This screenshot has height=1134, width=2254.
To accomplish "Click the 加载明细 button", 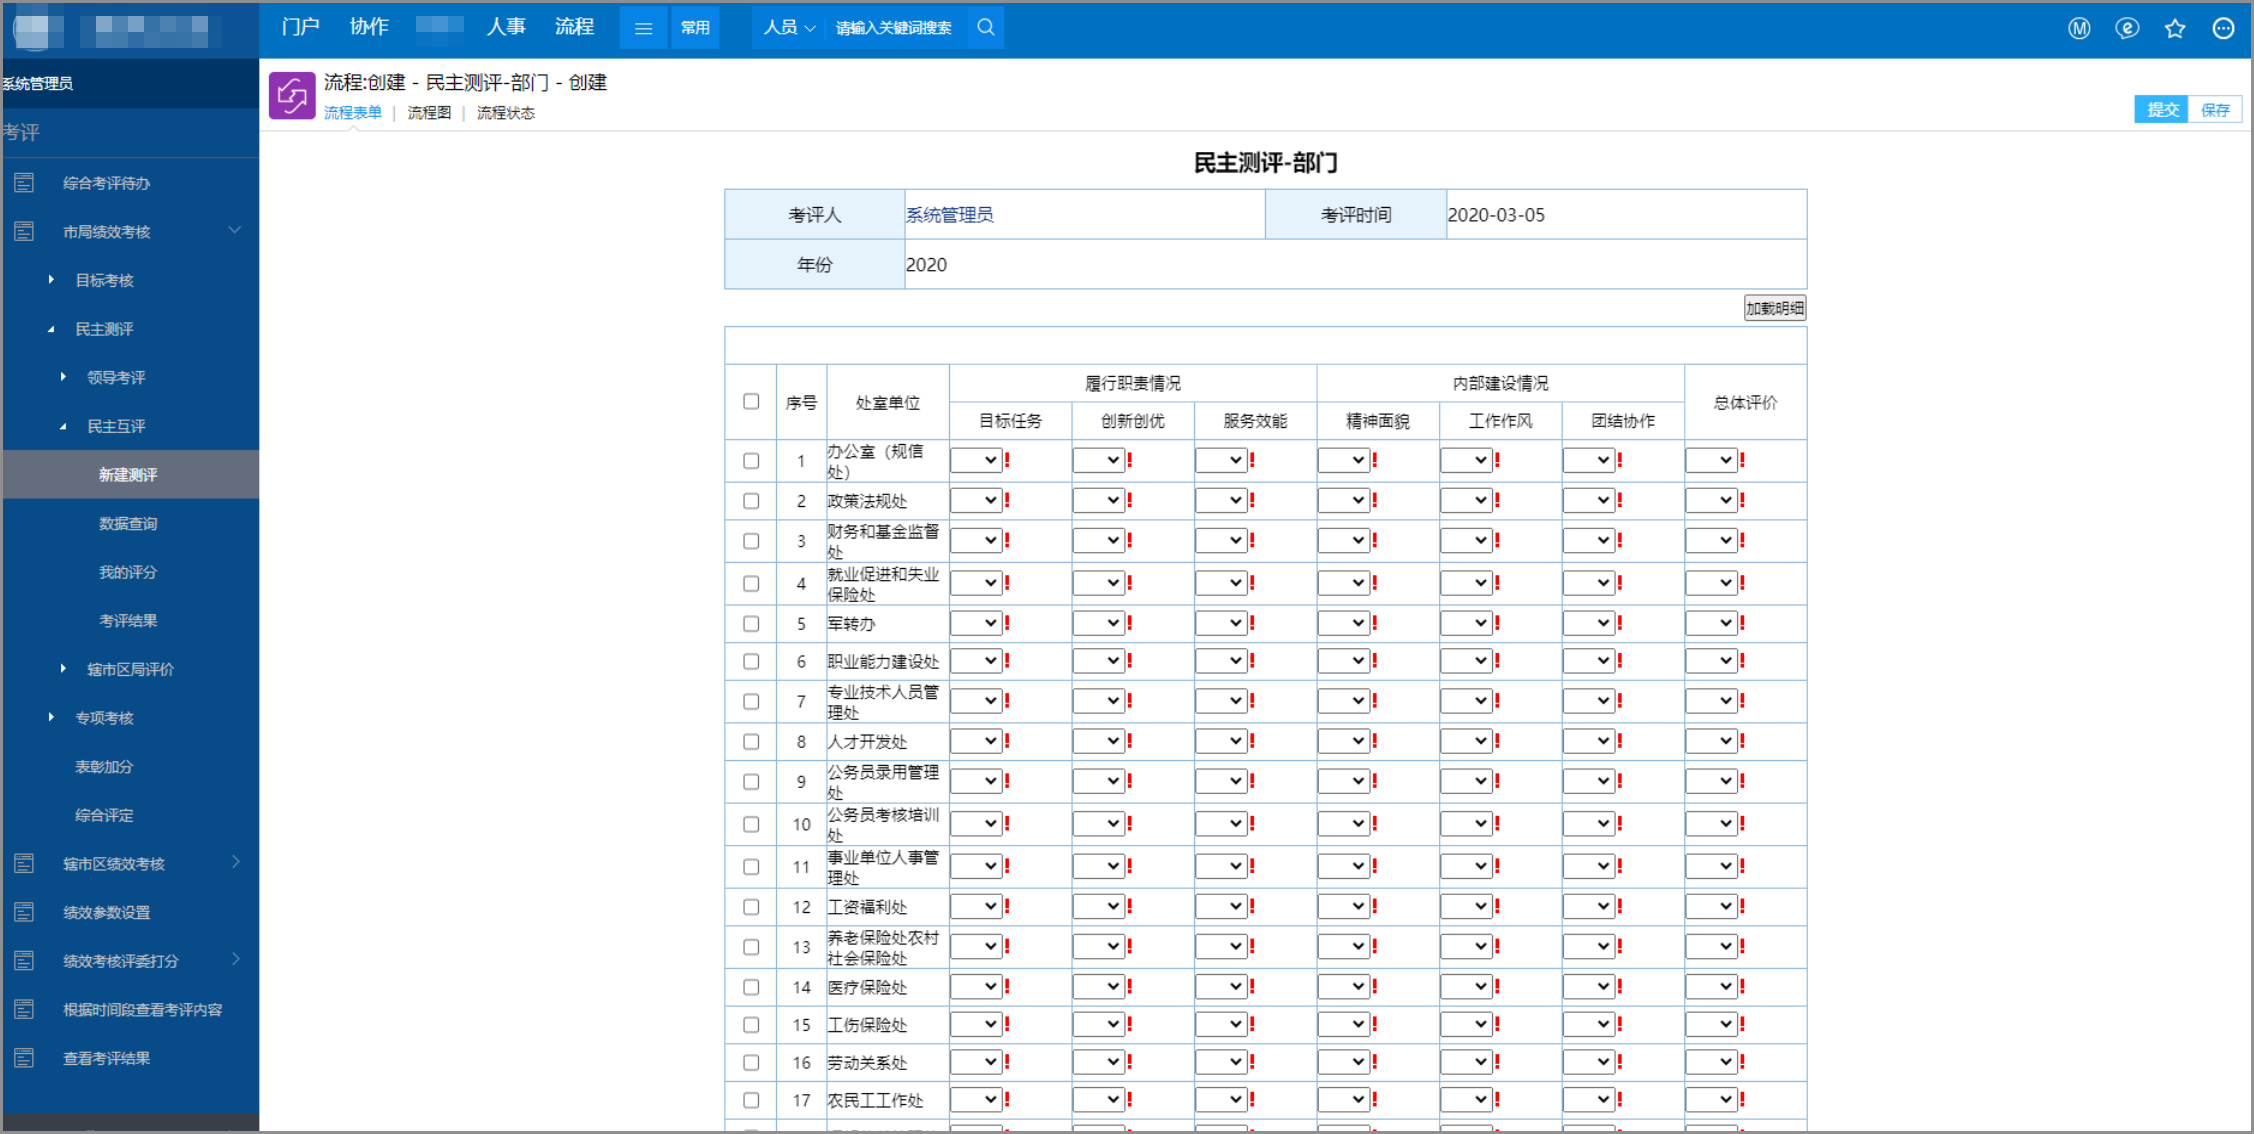I will (x=1774, y=308).
